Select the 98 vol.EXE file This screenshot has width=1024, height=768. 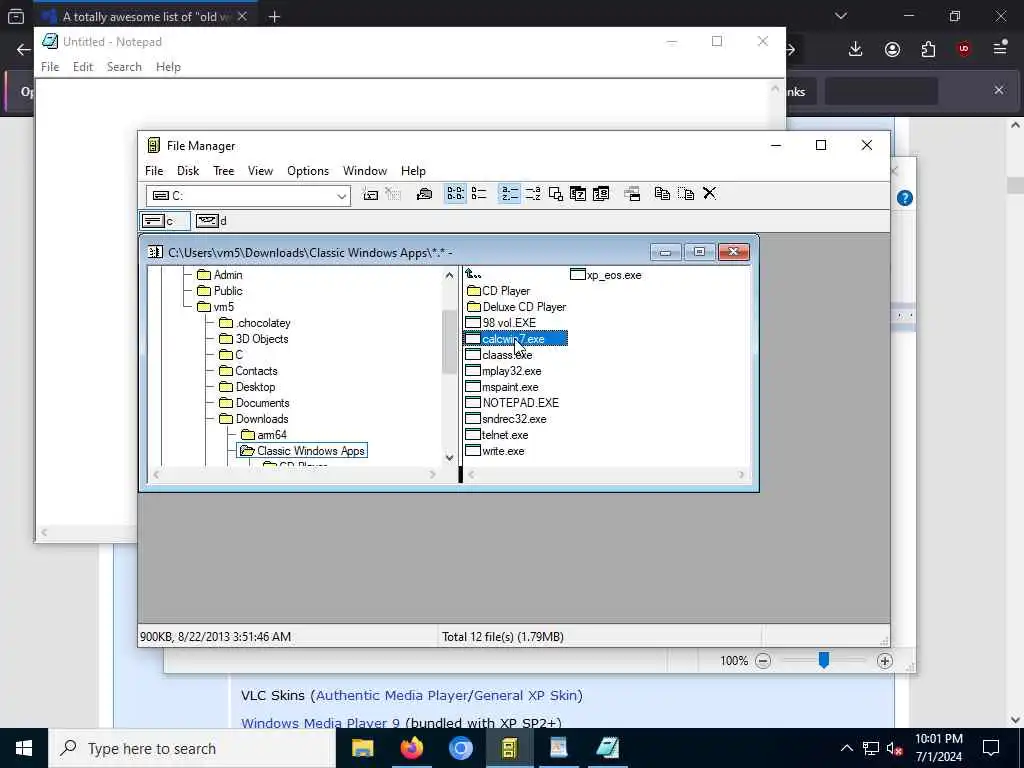point(501,323)
